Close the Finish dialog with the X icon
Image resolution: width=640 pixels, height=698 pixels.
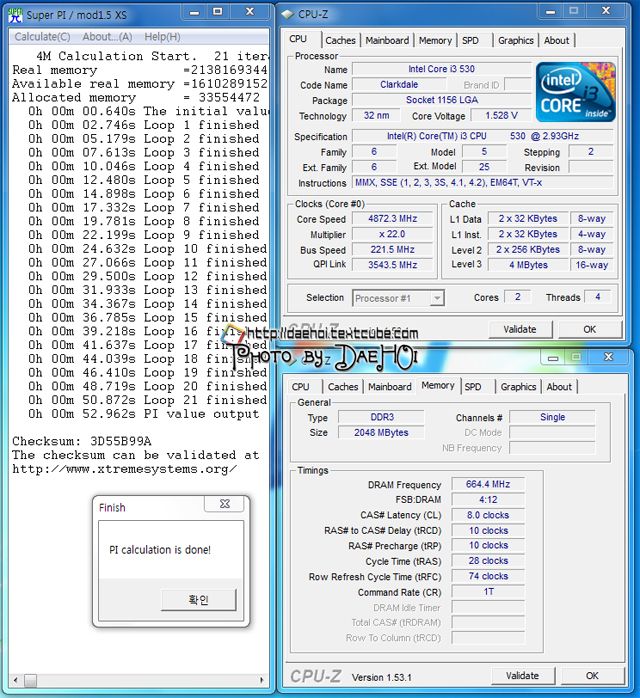(224, 504)
